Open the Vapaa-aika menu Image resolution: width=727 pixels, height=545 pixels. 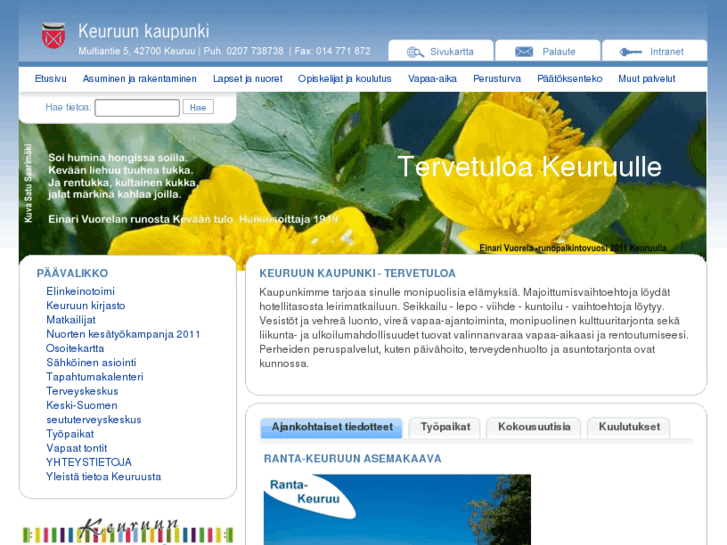[x=432, y=78]
